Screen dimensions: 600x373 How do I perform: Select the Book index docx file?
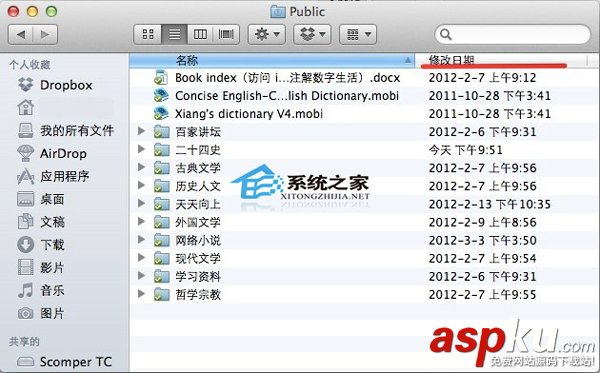tap(287, 78)
